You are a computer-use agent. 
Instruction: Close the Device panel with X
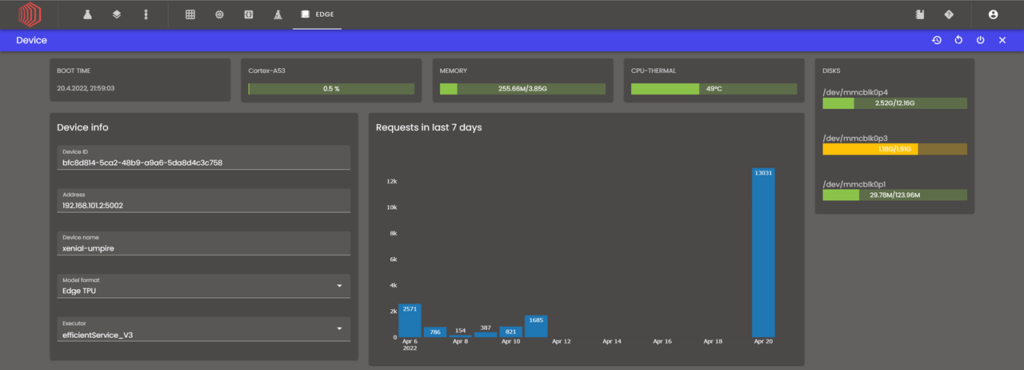(1002, 40)
